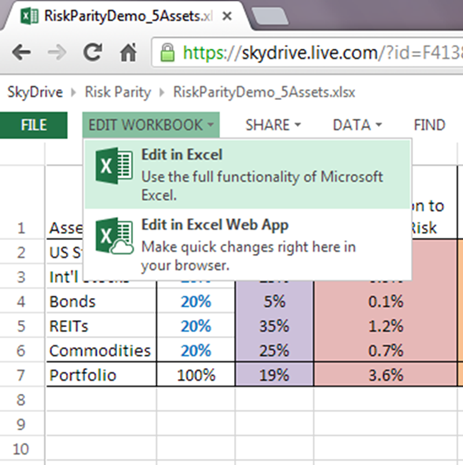The height and width of the screenshot is (465, 463).
Task: Select row header 5
Action: (x=21, y=326)
